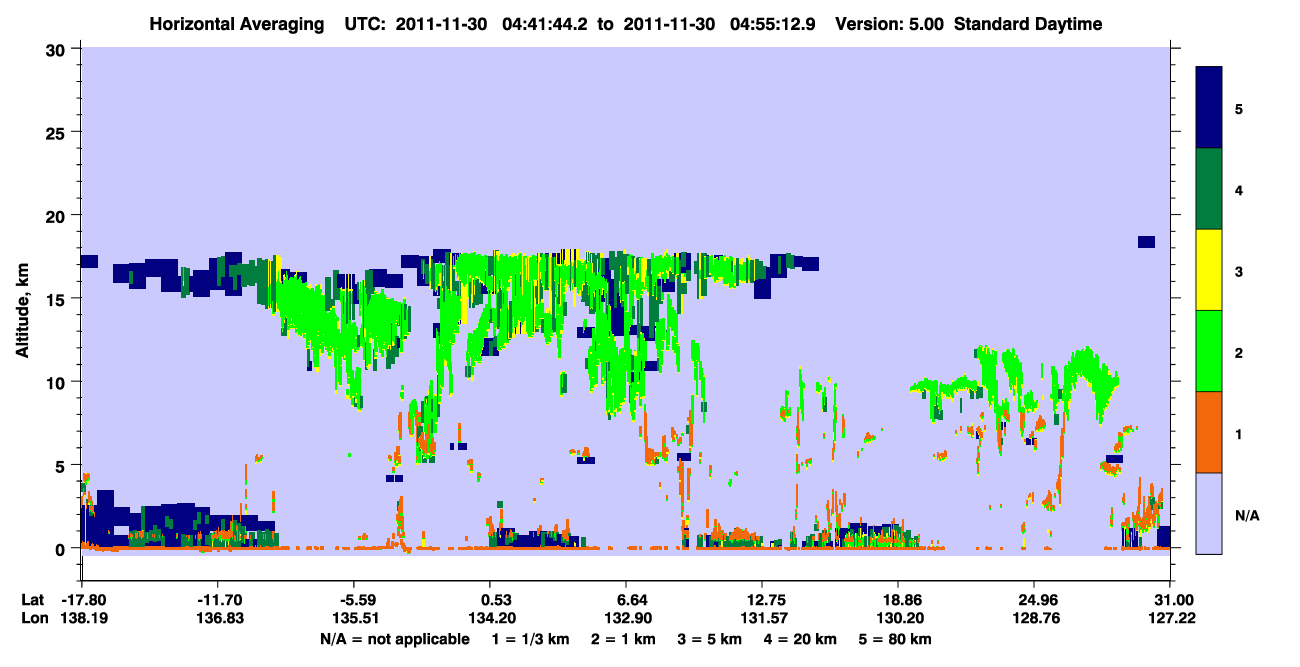Click the latitude value 24.96

(x=1034, y=600)
